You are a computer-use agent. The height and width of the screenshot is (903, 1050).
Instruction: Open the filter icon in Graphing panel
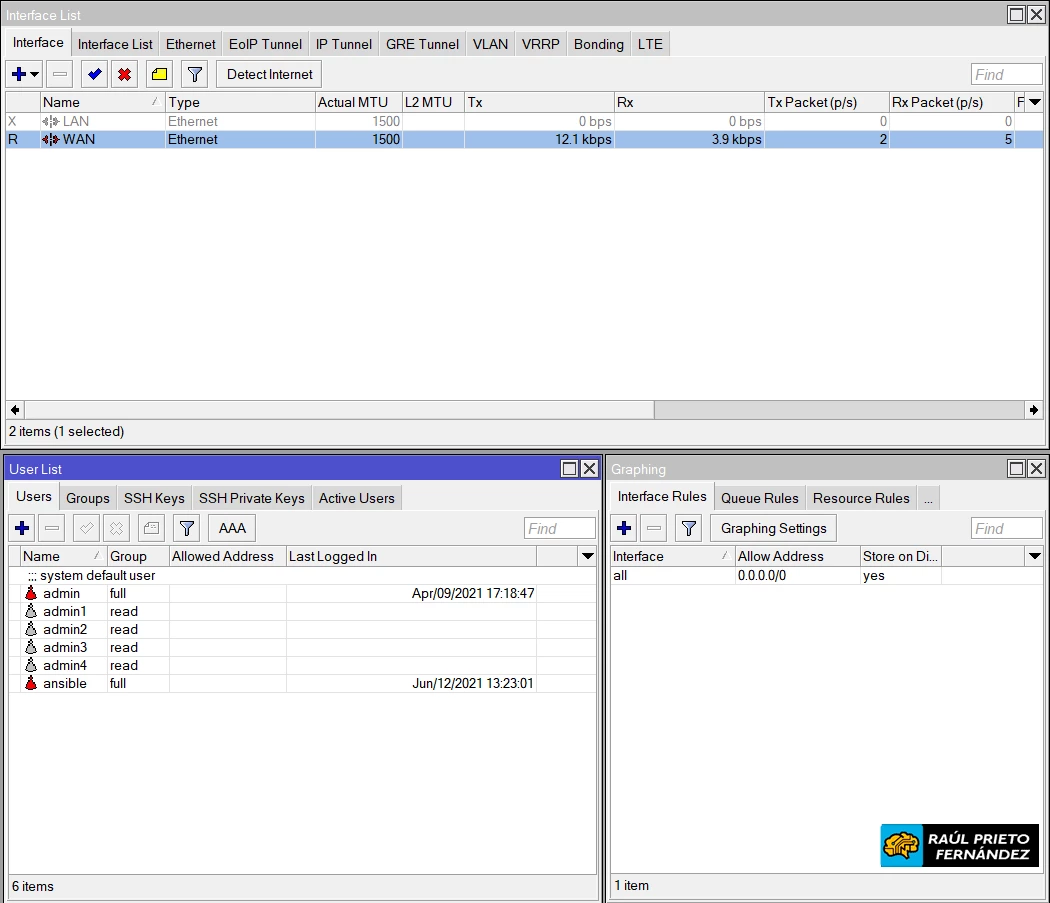point(688,528)
